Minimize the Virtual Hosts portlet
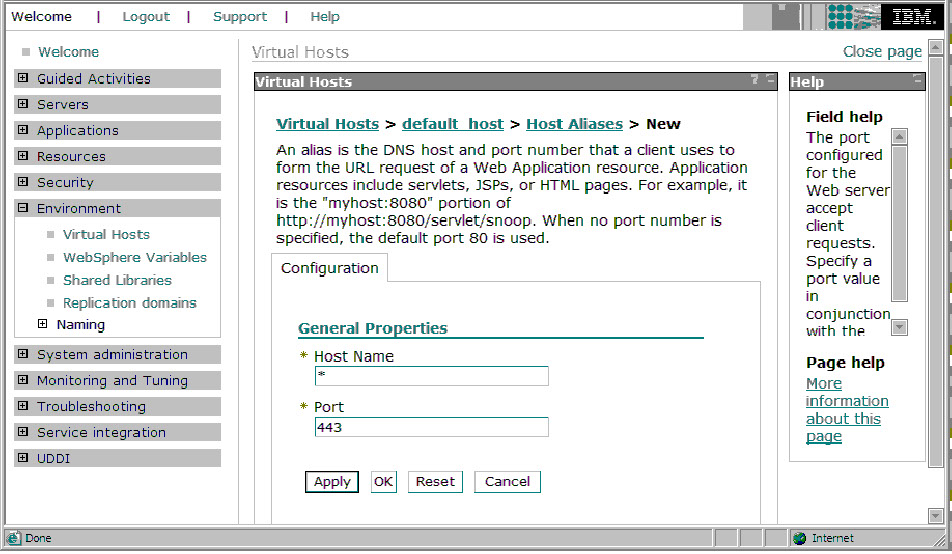 (x=770, y=80)
